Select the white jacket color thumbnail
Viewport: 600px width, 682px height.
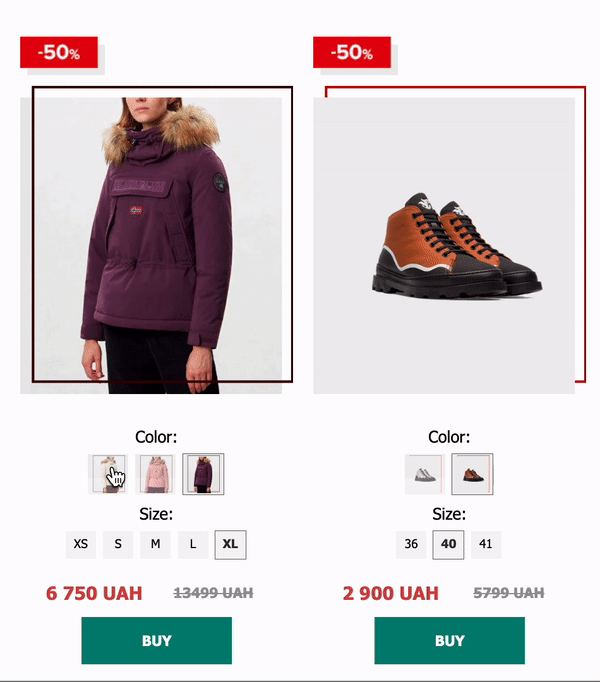coord(107,474)
